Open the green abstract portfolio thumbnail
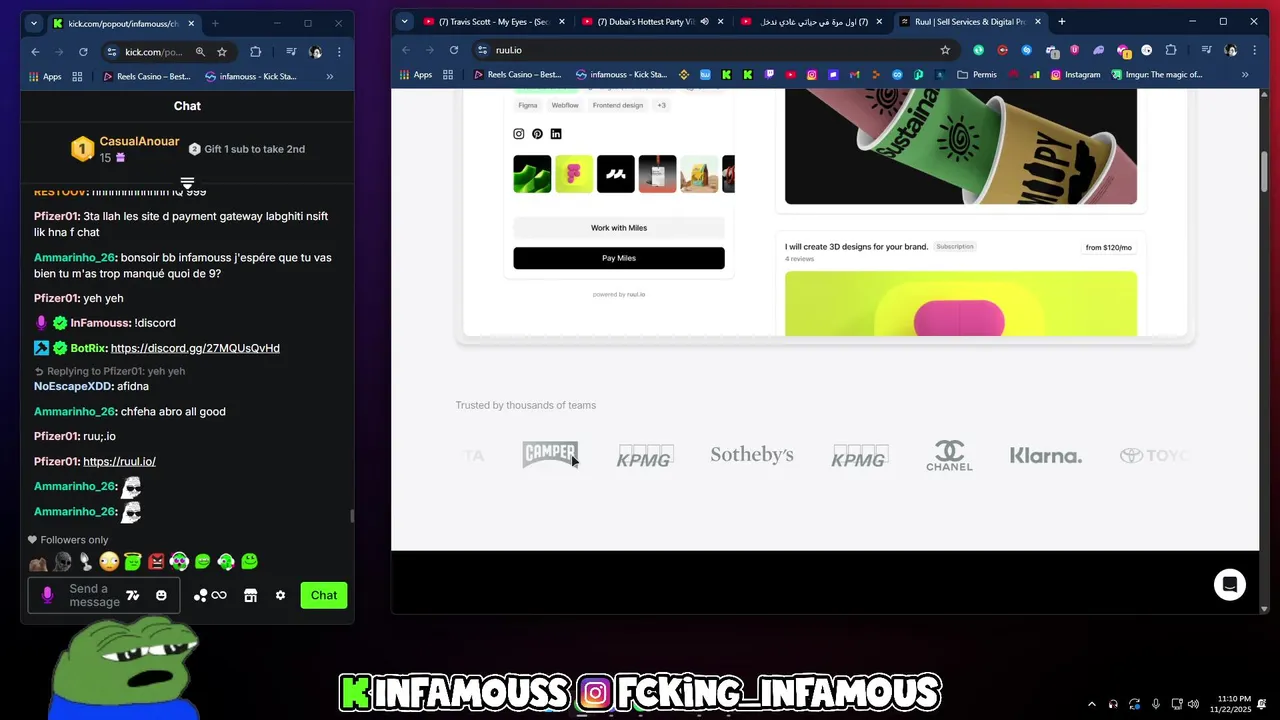 pos(532,174)
